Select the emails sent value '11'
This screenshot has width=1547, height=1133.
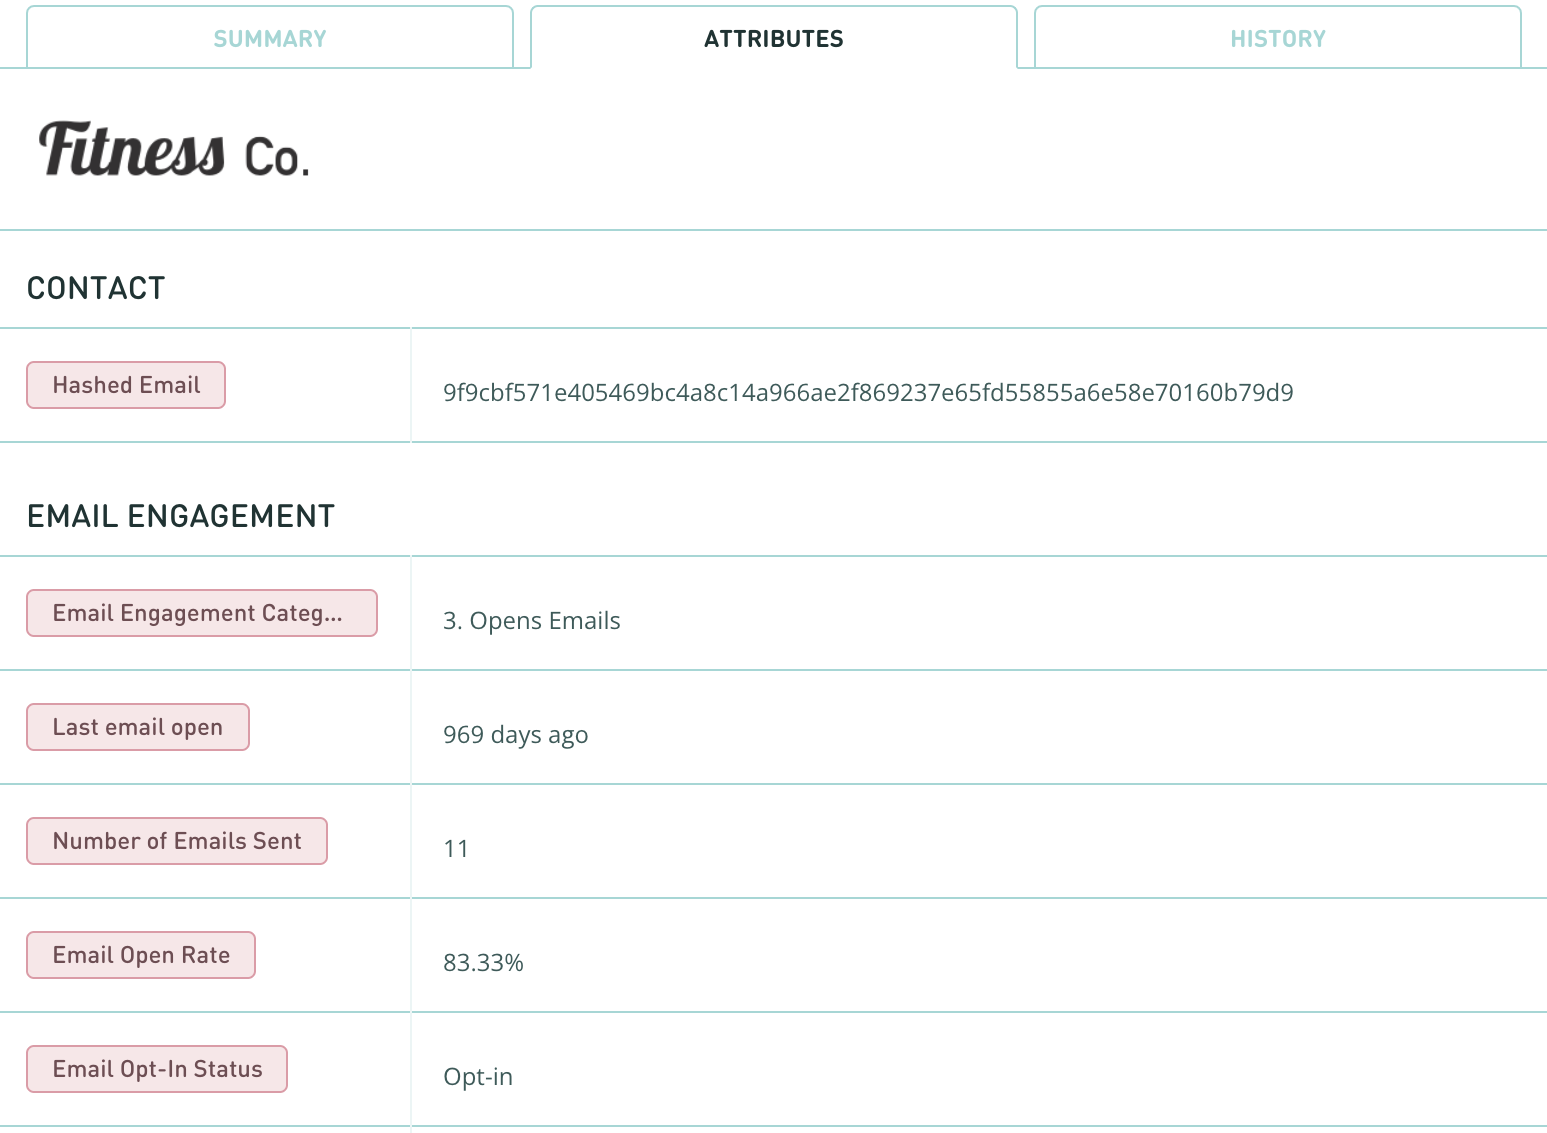(456, 849)
